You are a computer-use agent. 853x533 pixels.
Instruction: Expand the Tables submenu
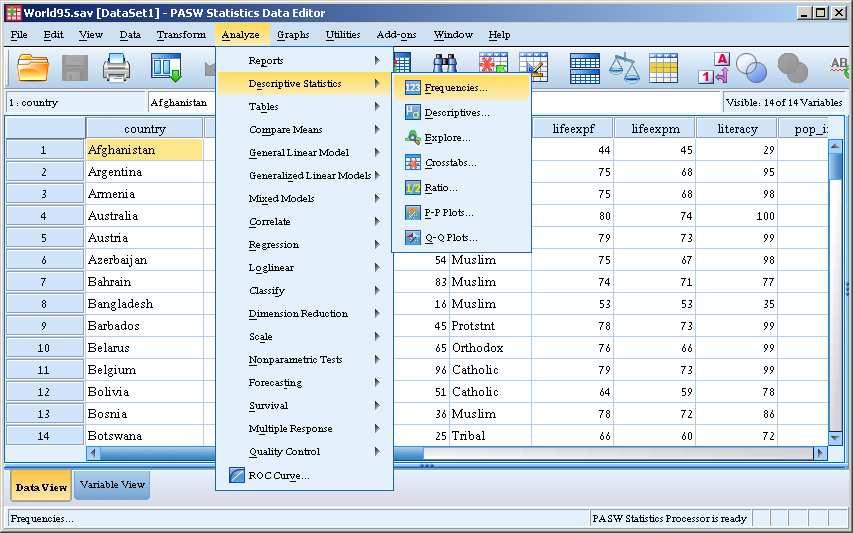(305, 107)
